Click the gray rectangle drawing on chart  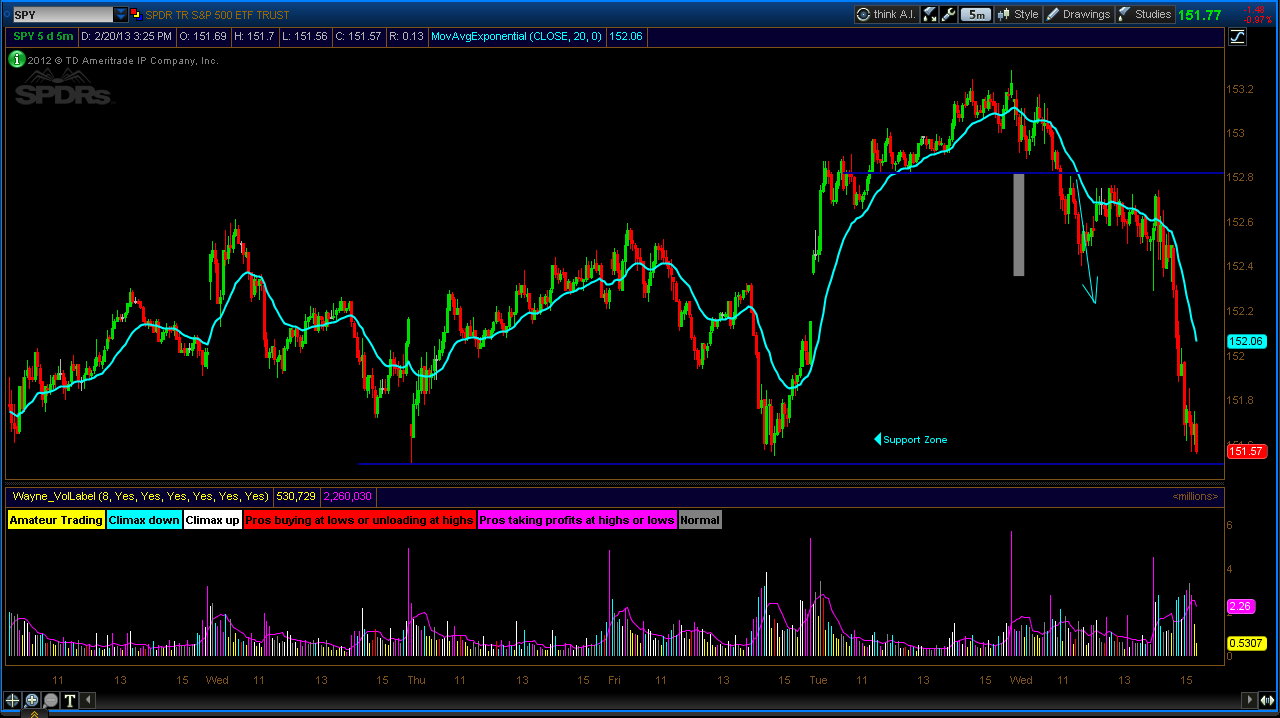1019,225
